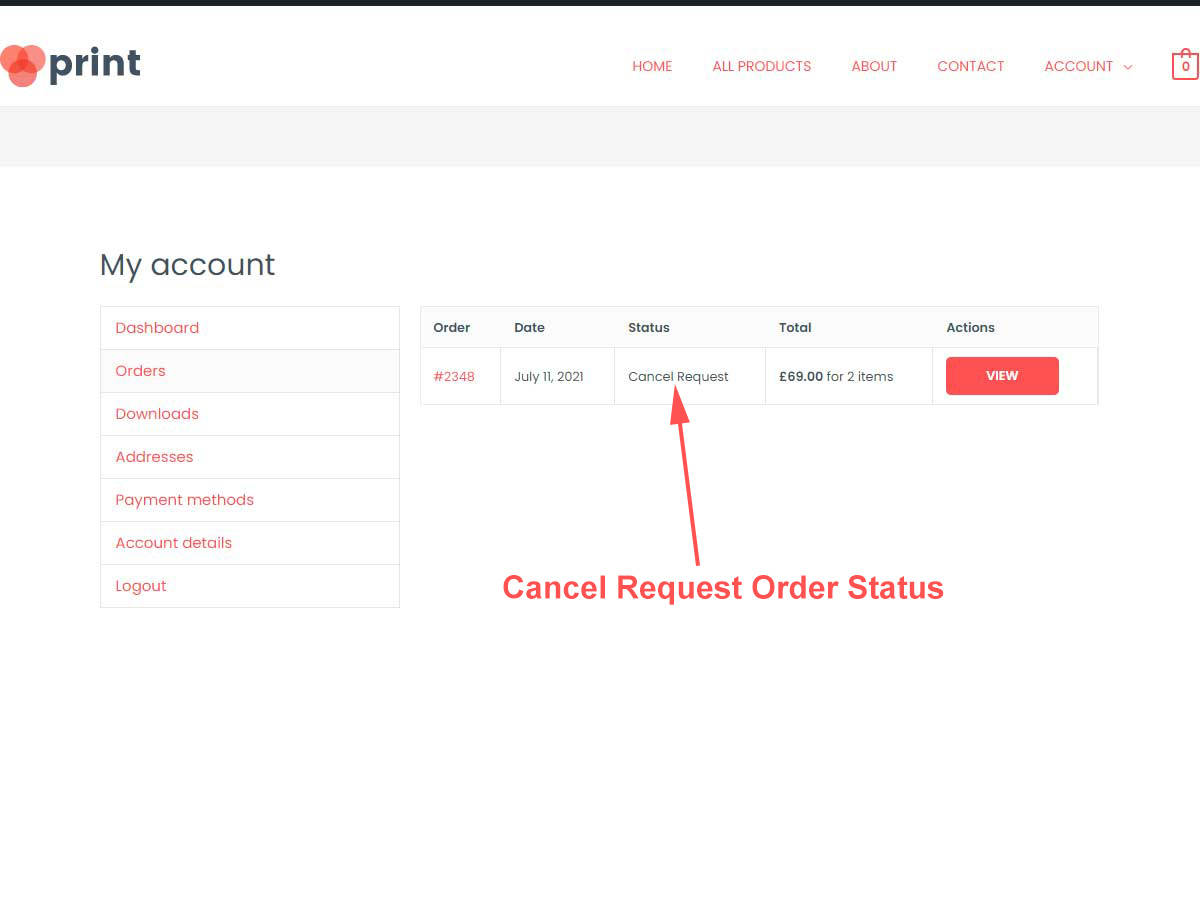The height and width of the screenshot is (900, 1200).
Task: Open the Dashboard section in sidebar
Action: click(x=157, y=328)
